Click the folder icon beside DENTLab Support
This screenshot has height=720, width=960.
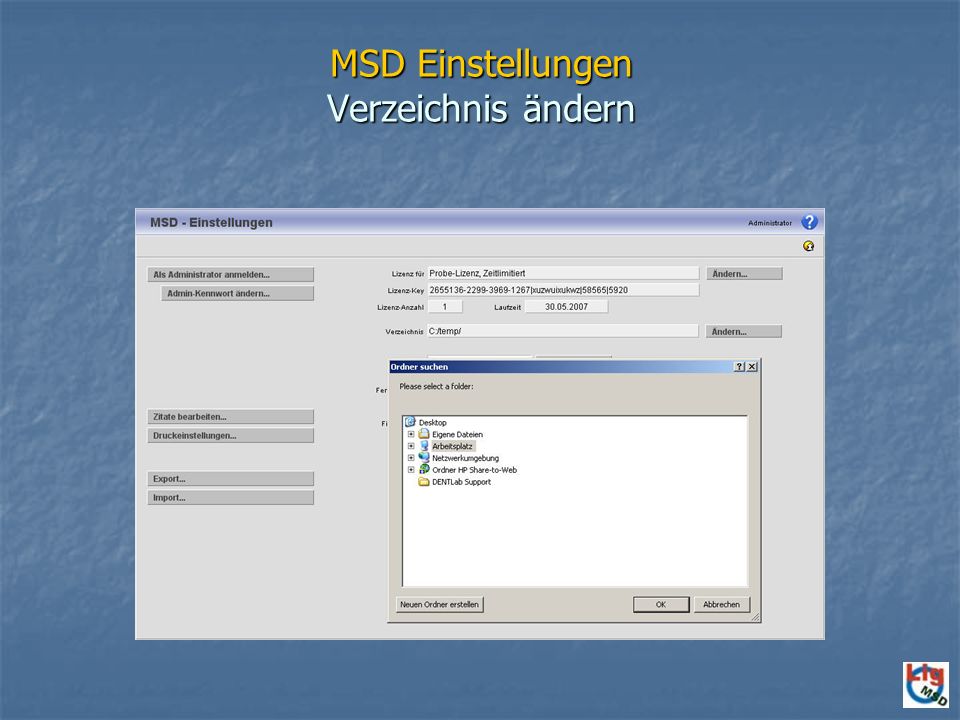[x=424, y=482]
